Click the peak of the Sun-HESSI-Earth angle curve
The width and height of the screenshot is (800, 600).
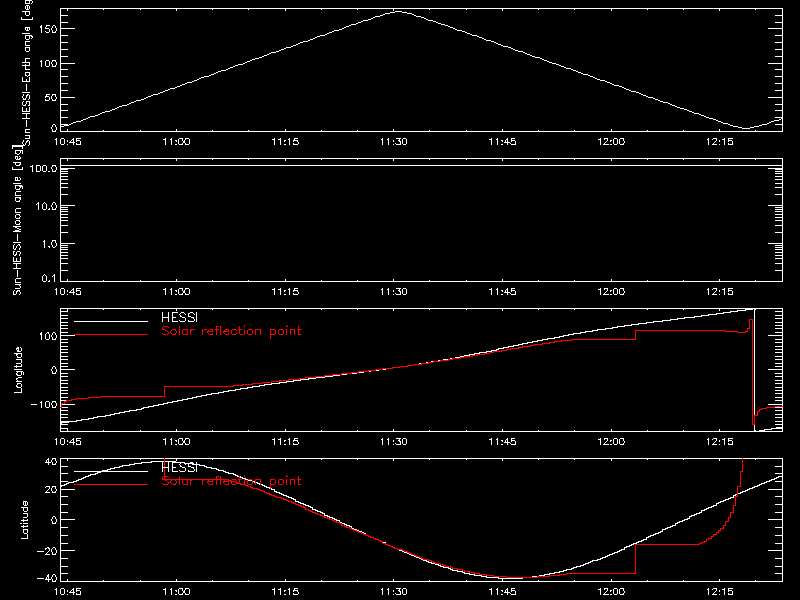(x=398, y=11)
